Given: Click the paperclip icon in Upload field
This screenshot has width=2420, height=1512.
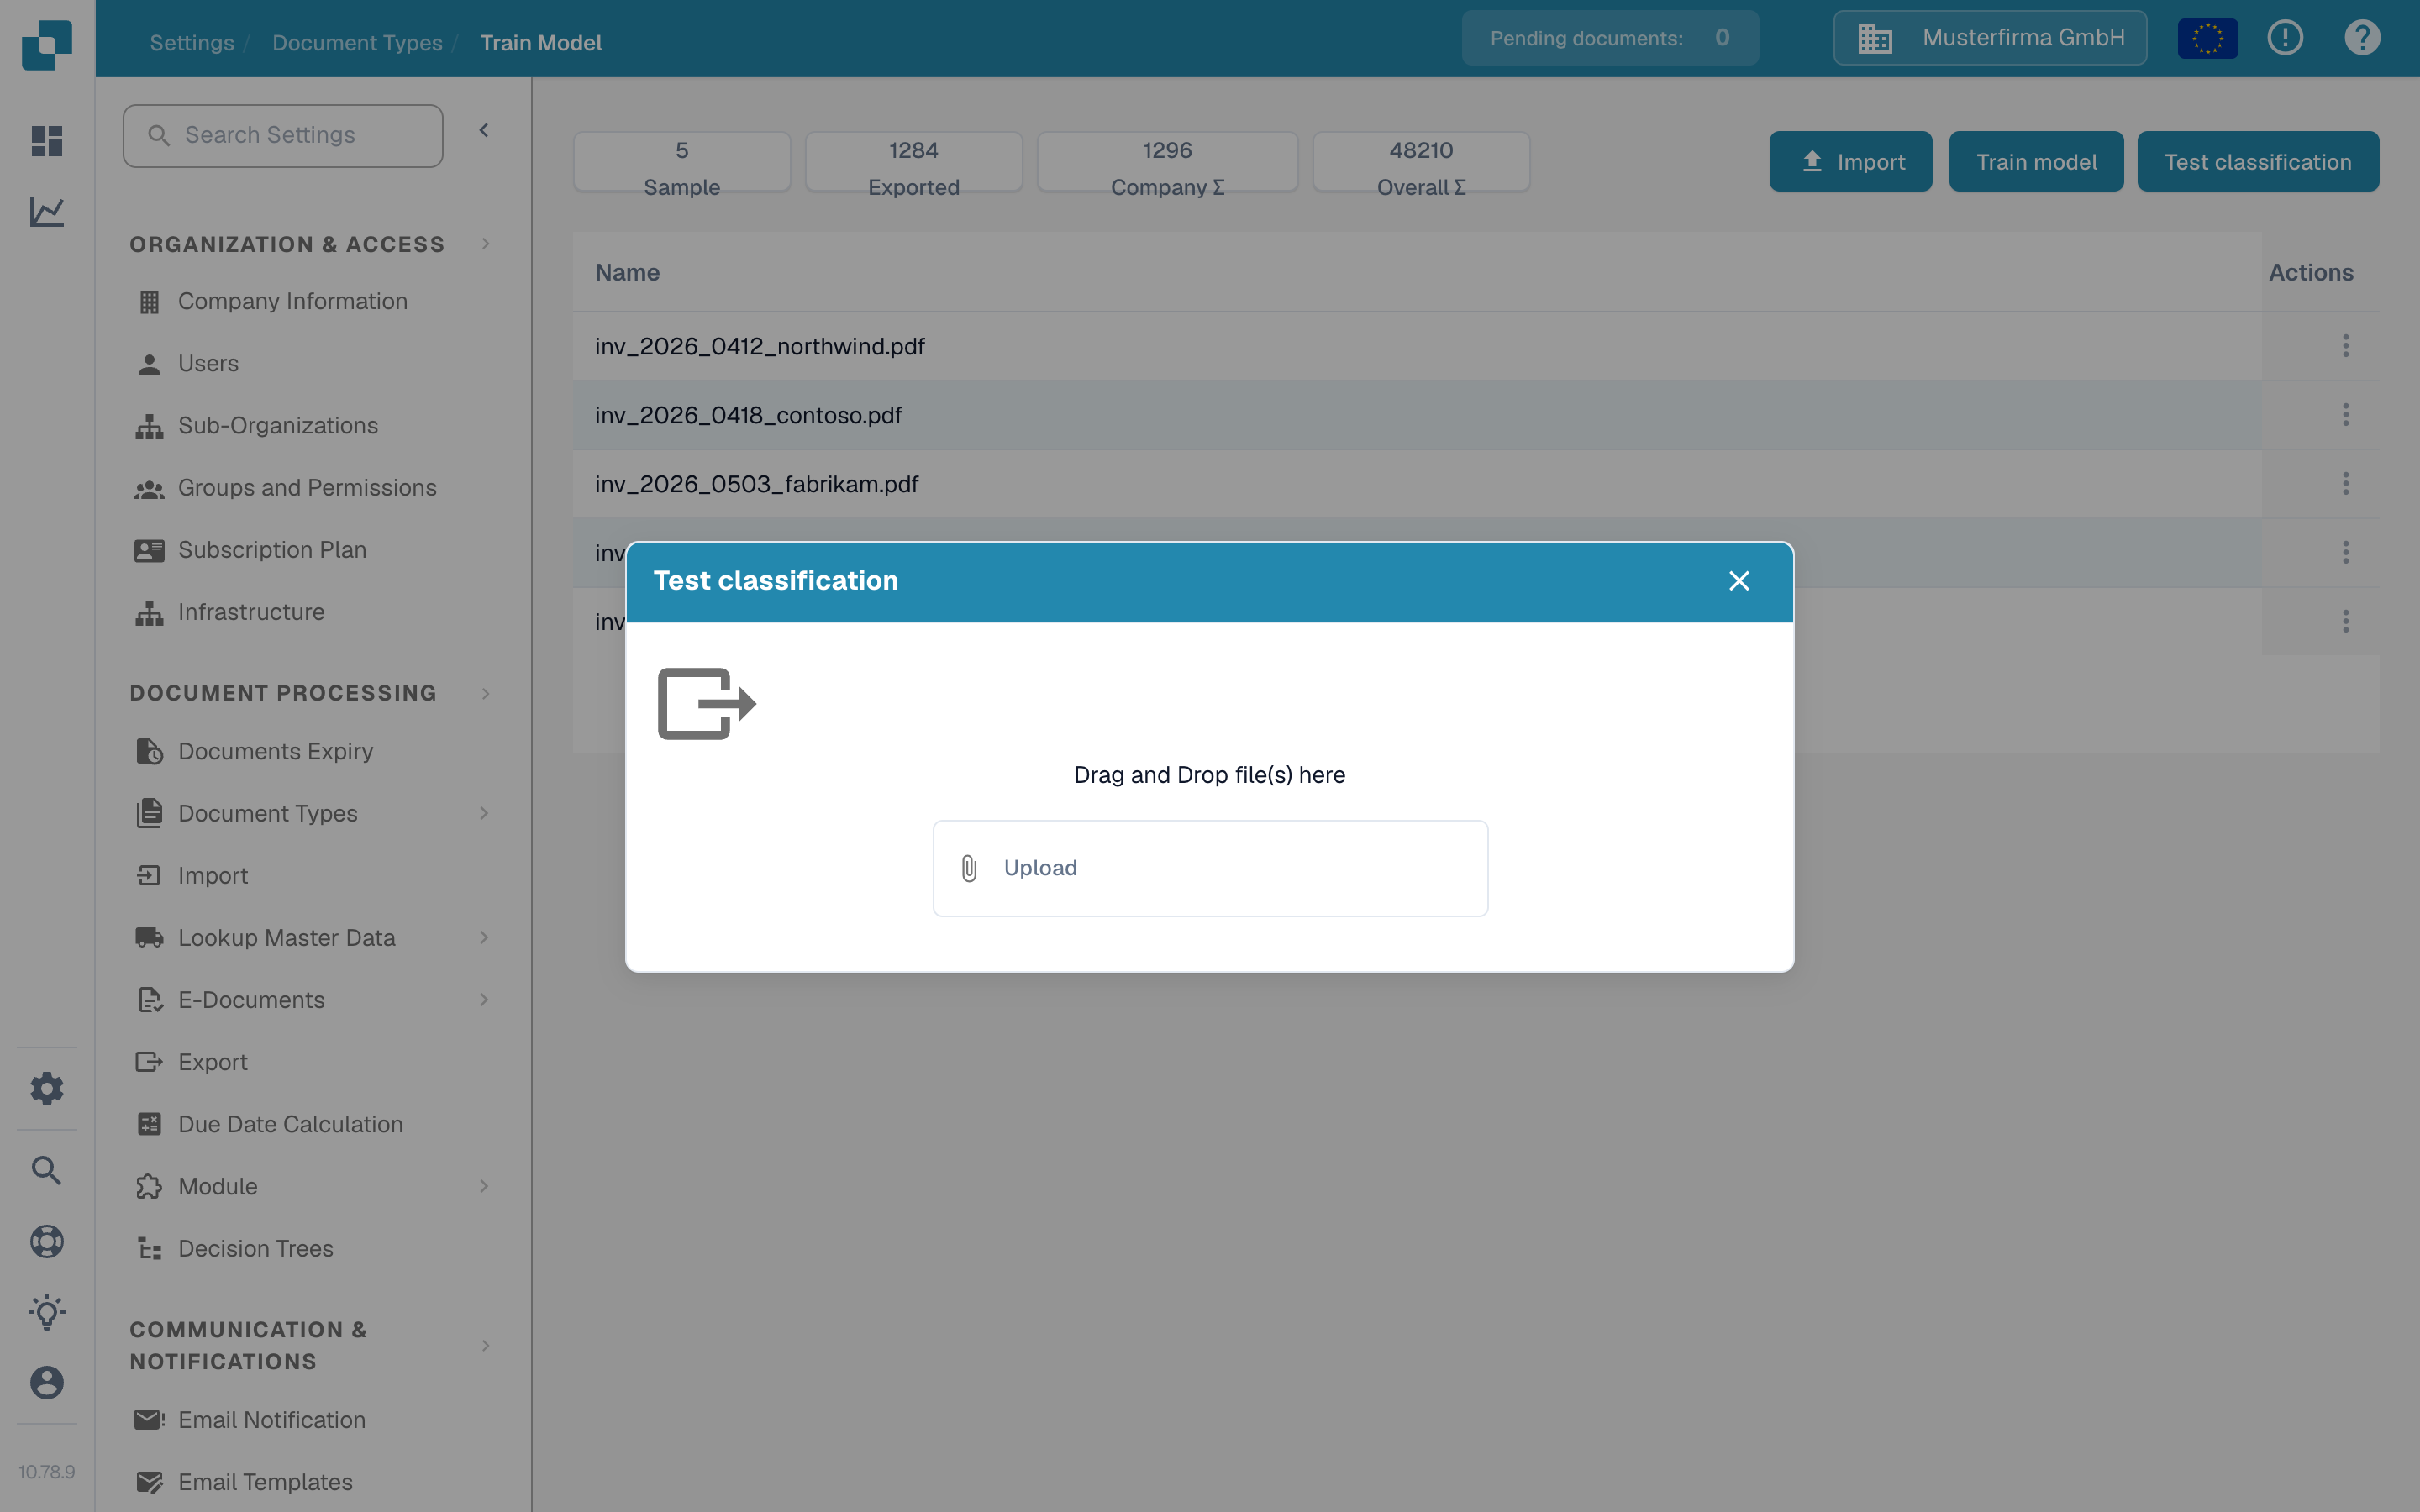Looking at the screenshot, I should pyautogui.click(x=969, y=868).
